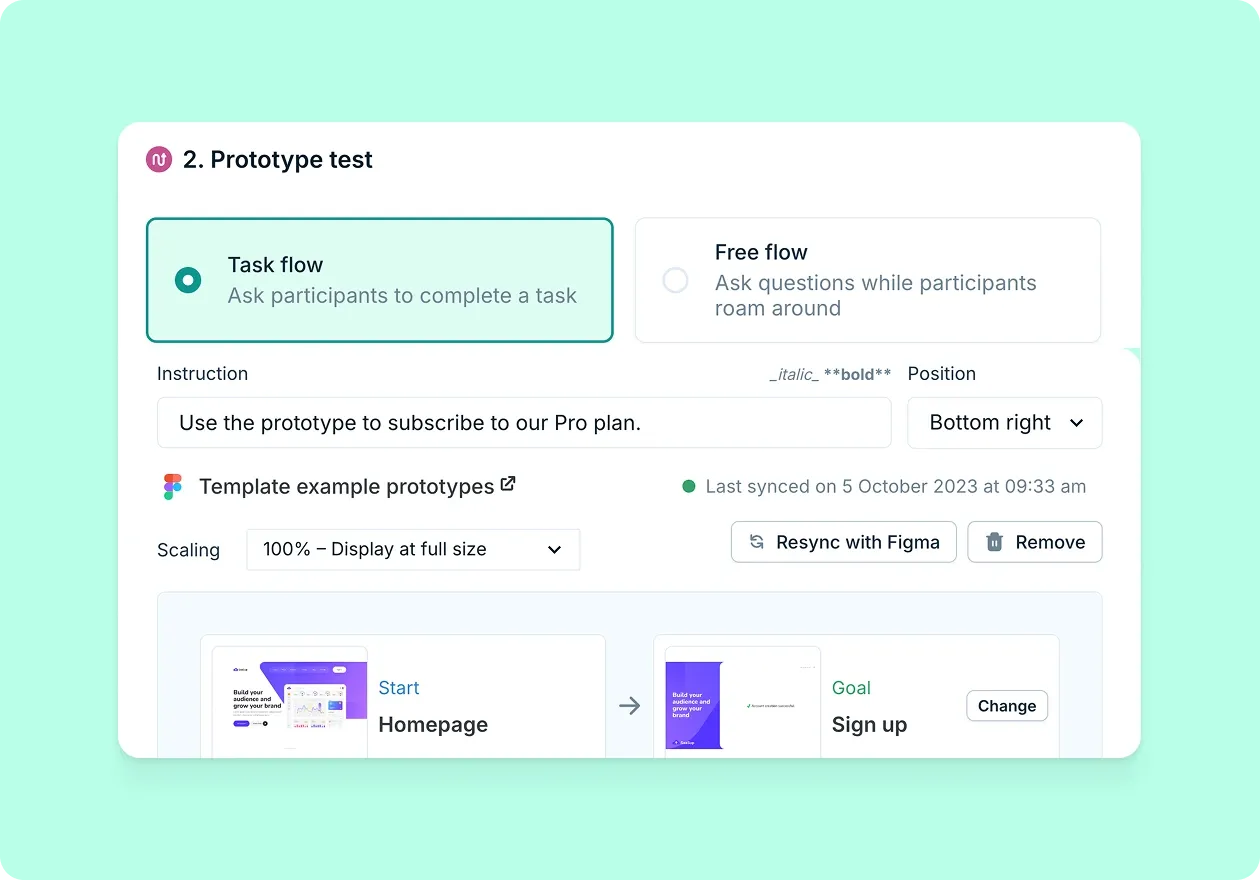Click the trash can icon
This screenshot has height=880, width=1260.
[x=994, y=542]
